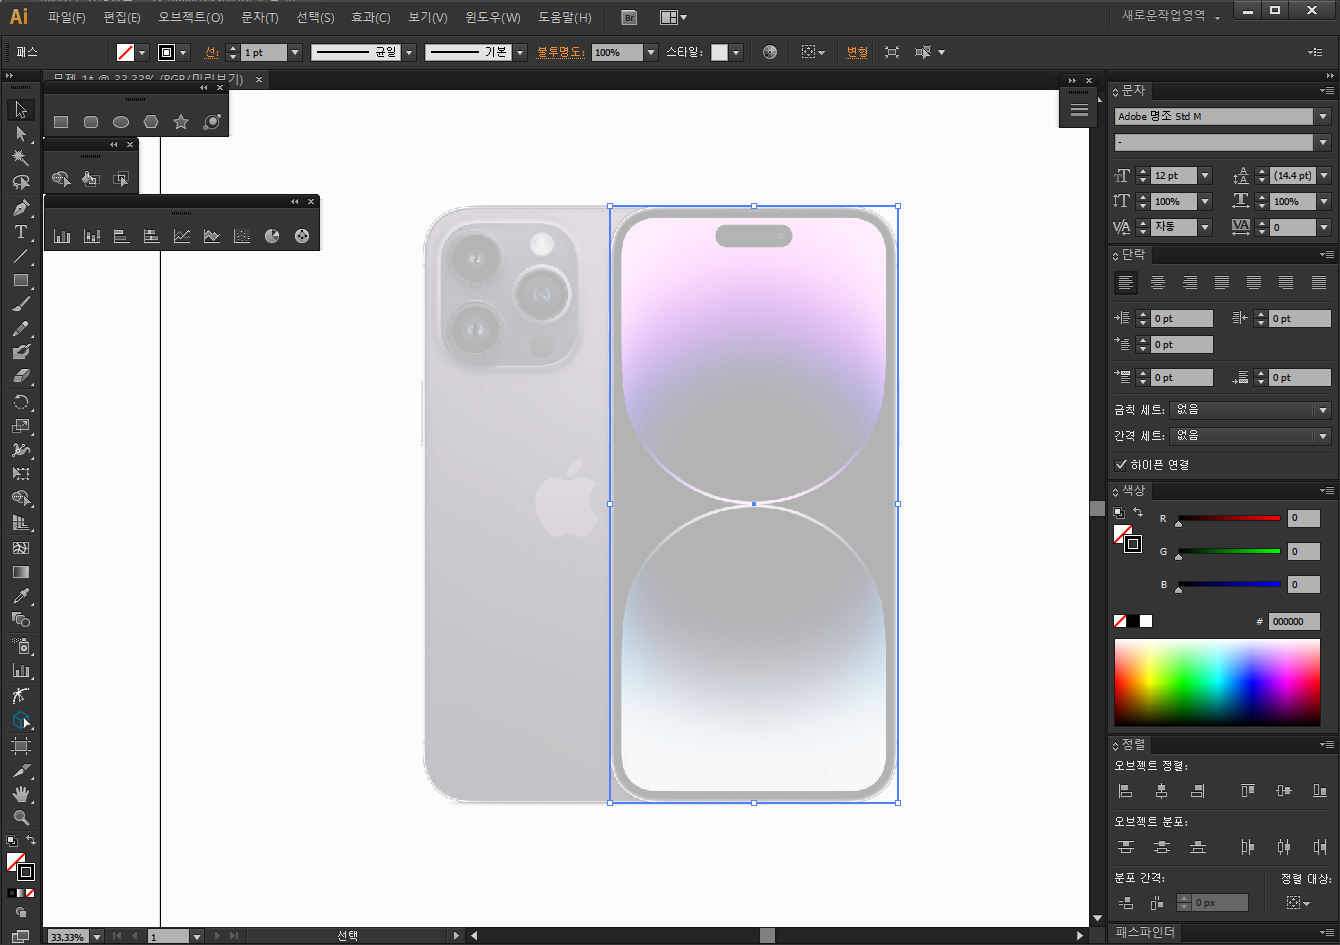This screenshot has width=1340, height=945.
Task: Select the Lasso tool
Action: coord(21,183)
